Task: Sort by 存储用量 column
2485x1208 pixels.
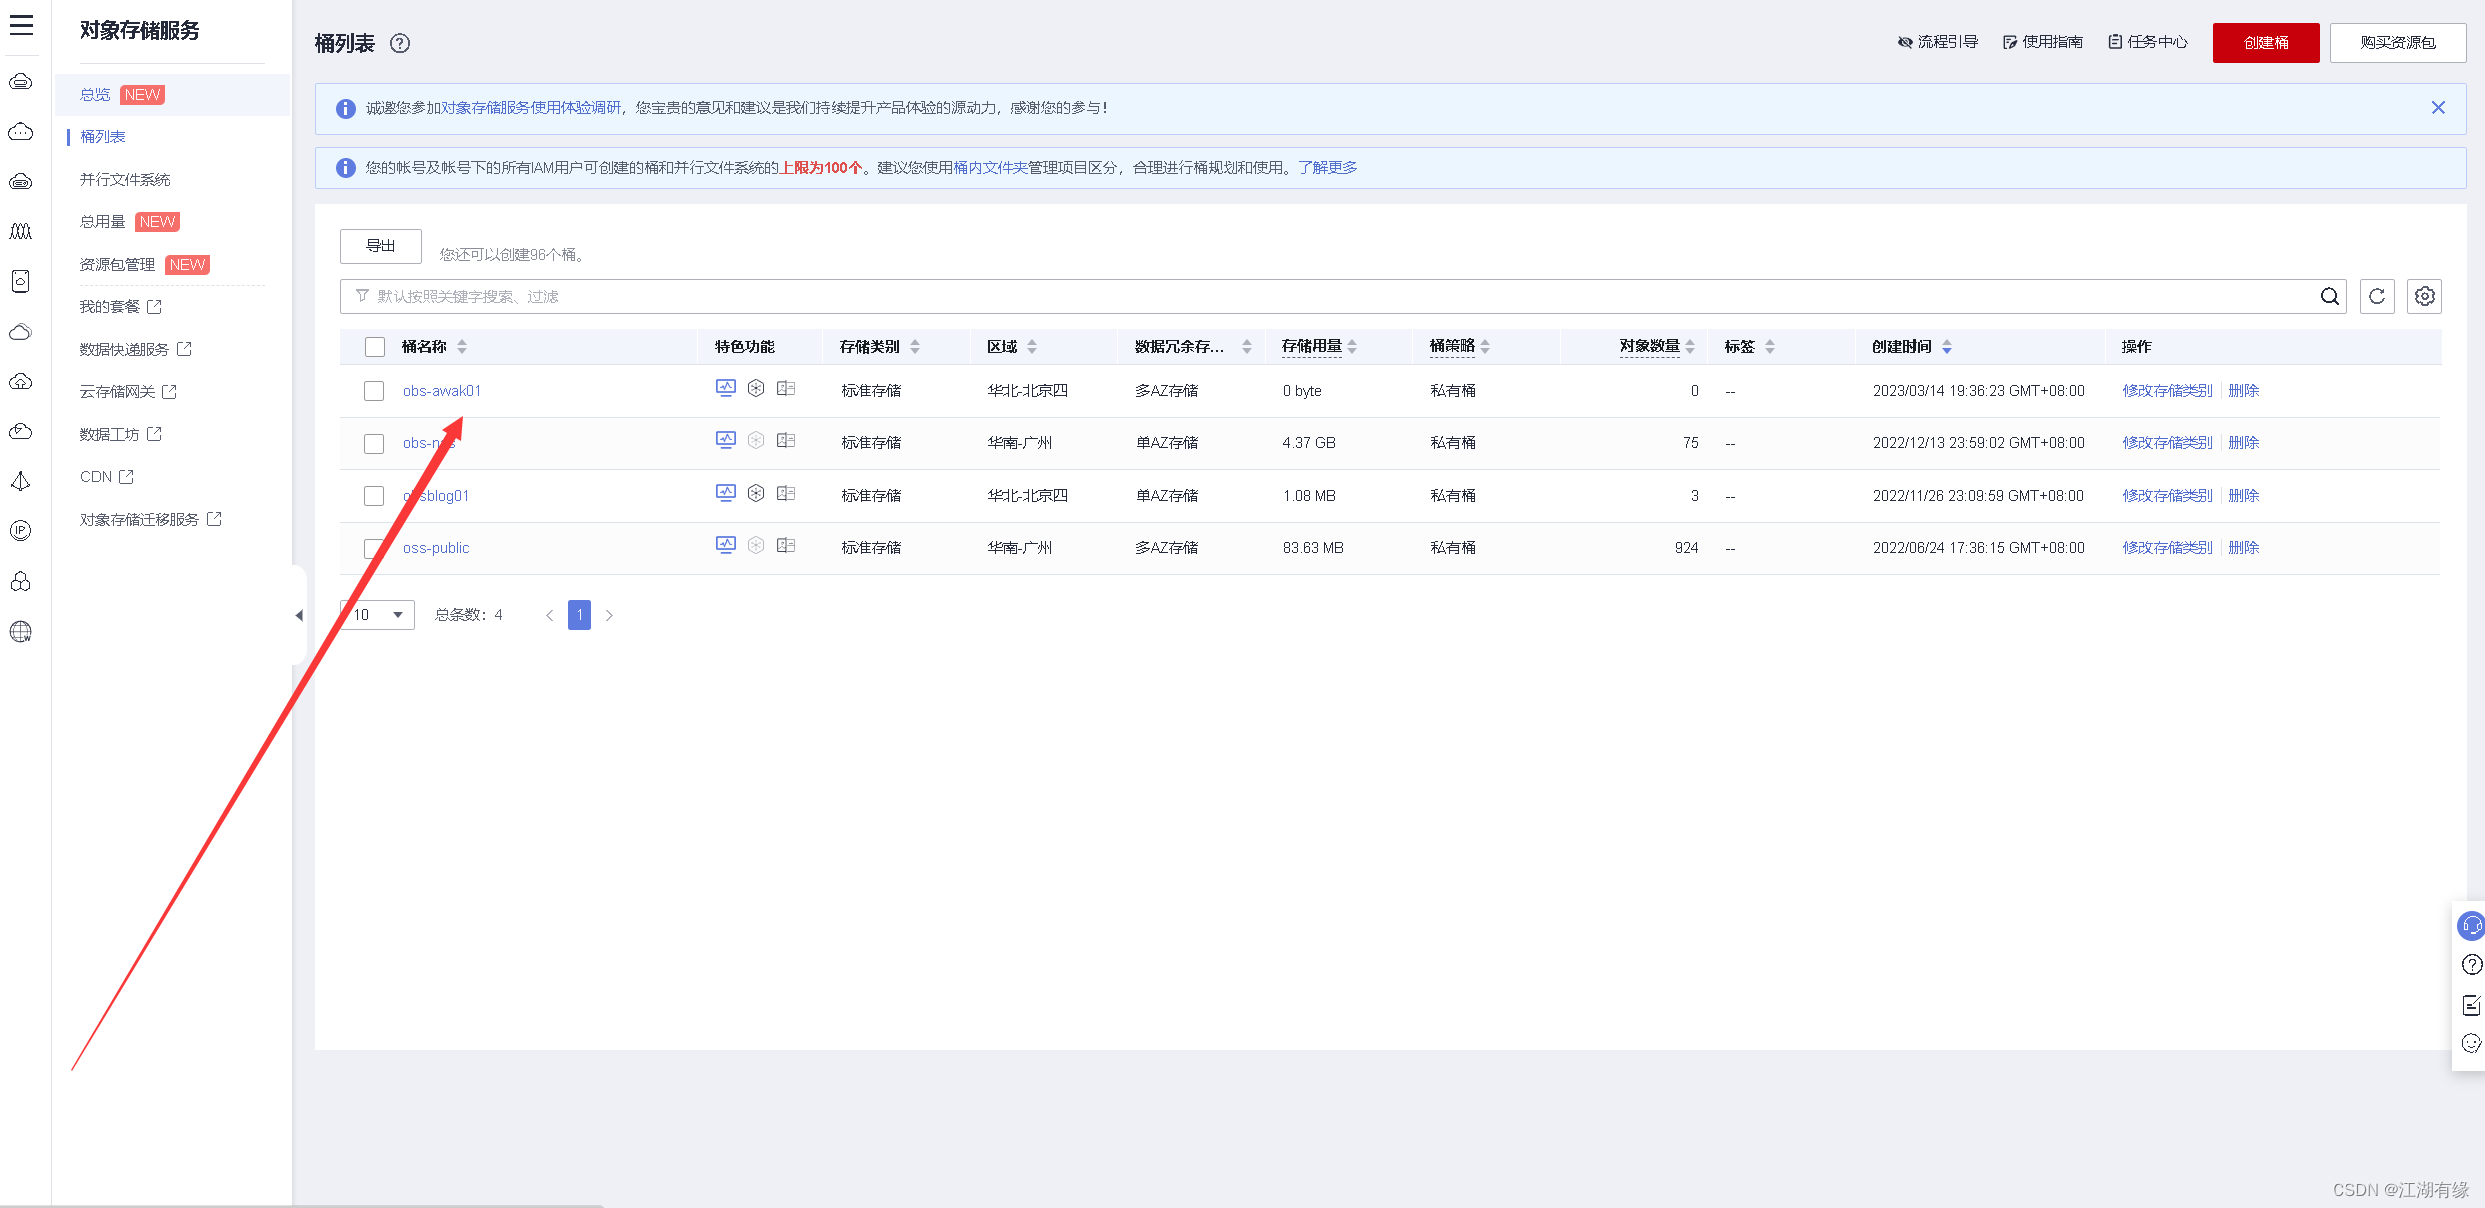Action: 1352,347
